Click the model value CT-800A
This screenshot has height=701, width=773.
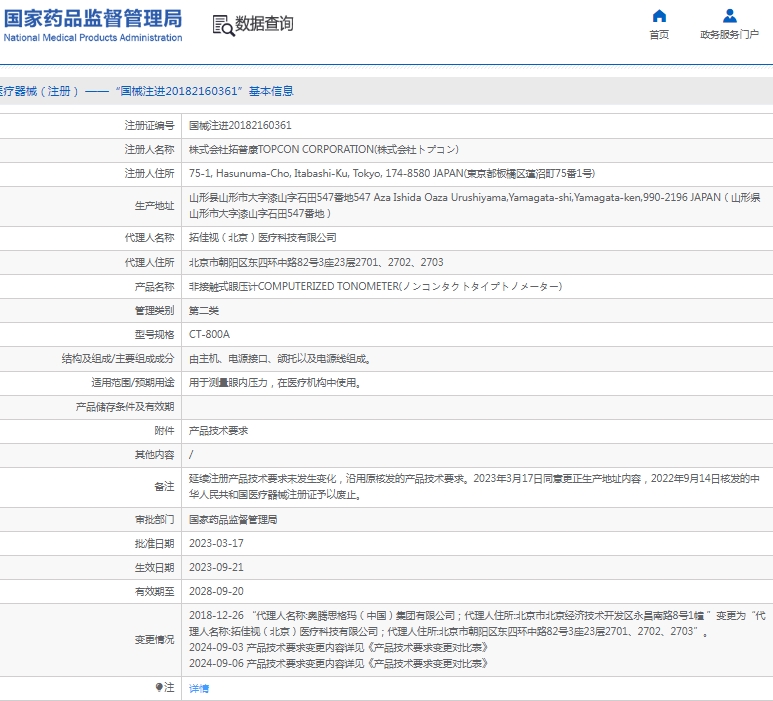(209, 334)
